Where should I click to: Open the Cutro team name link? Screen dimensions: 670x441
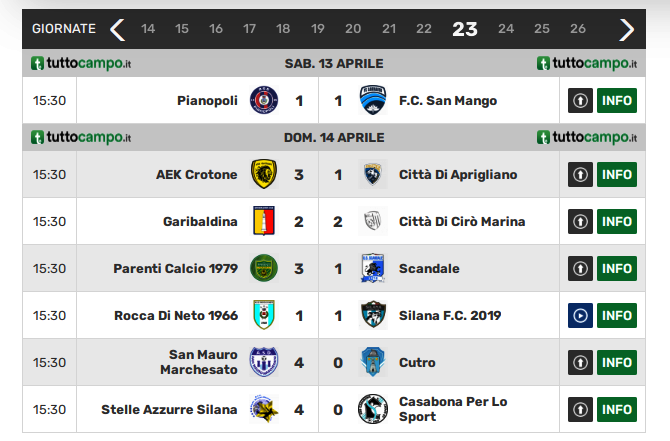(417, 362)
